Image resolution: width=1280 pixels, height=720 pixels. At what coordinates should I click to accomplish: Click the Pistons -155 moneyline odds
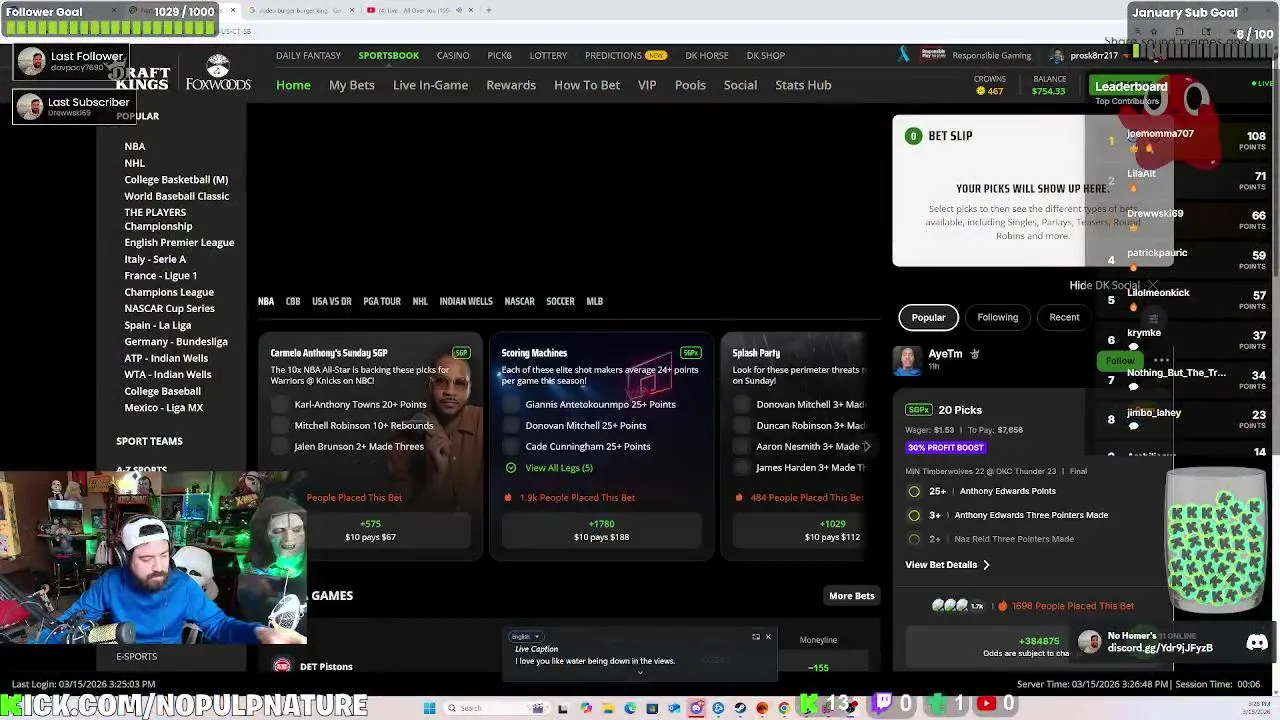[819, 667]
